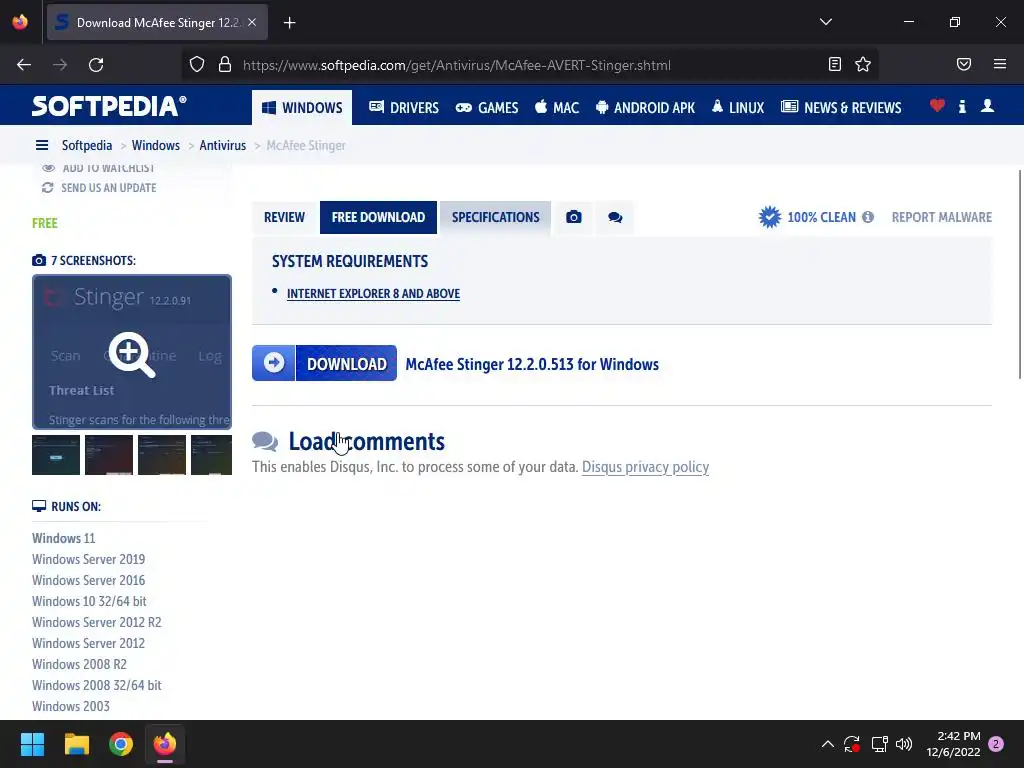Switch to the REVIEW tab
Screen dimensions: 1024x768
point(284,217)
